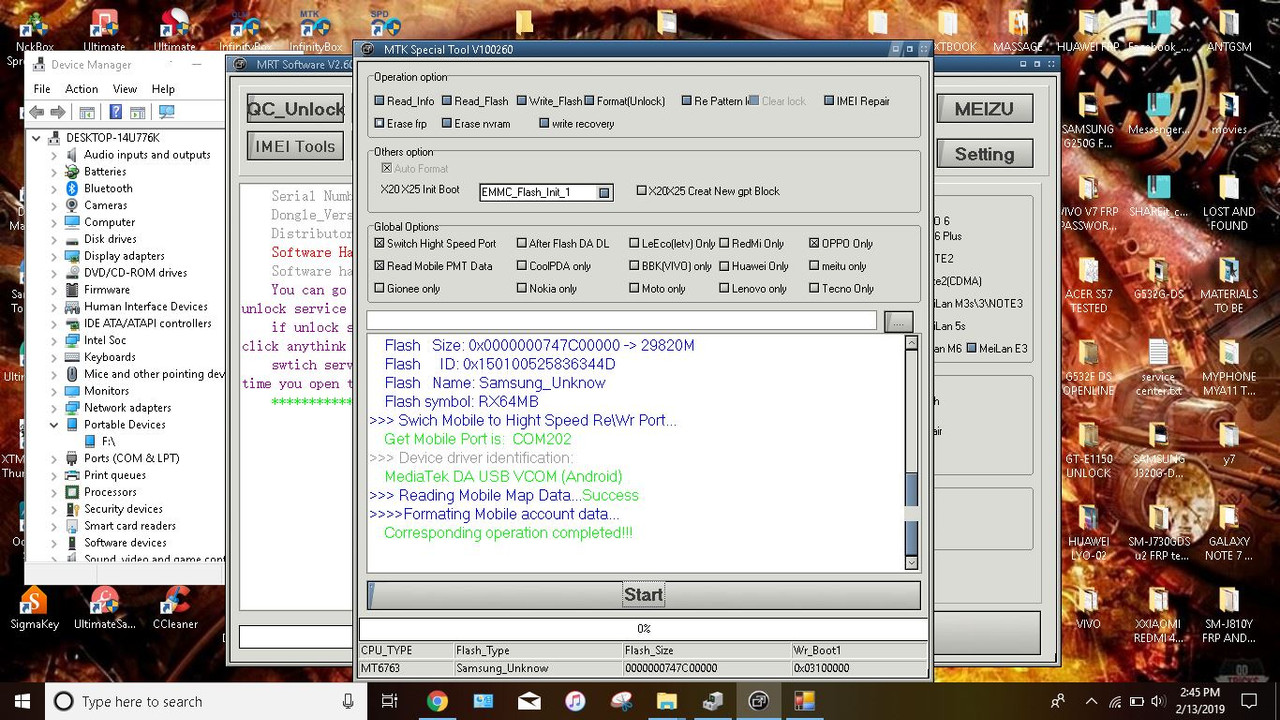This screenshot has width=1280, height=720.
Task: Open the GALAXY NOTE 7 folder
Action: point(1229,534)
